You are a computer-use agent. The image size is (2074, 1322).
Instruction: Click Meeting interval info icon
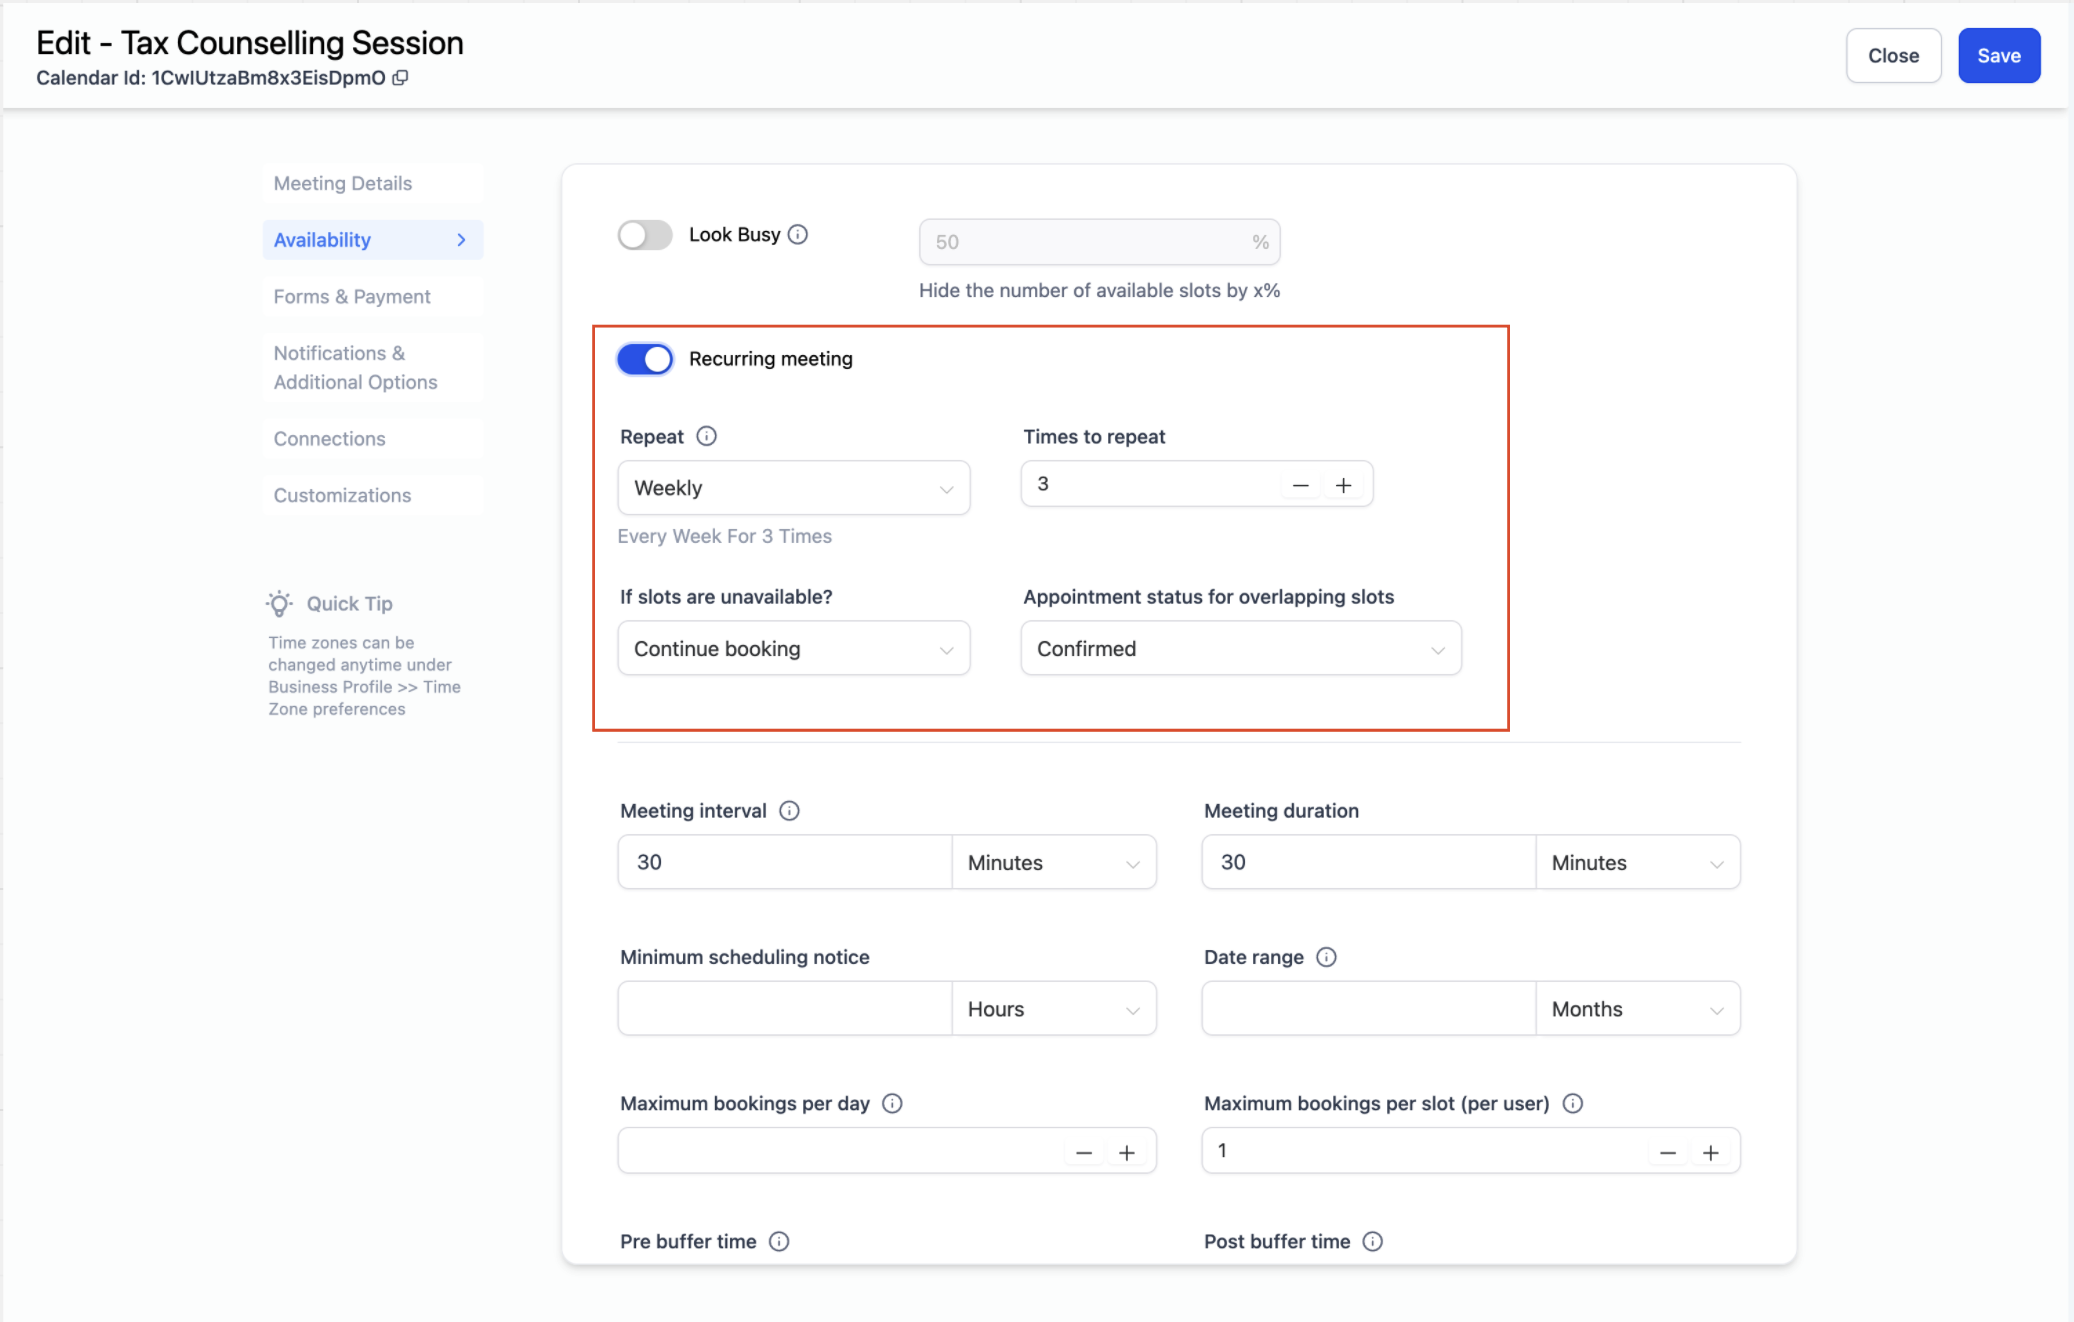tap(789, 811)
